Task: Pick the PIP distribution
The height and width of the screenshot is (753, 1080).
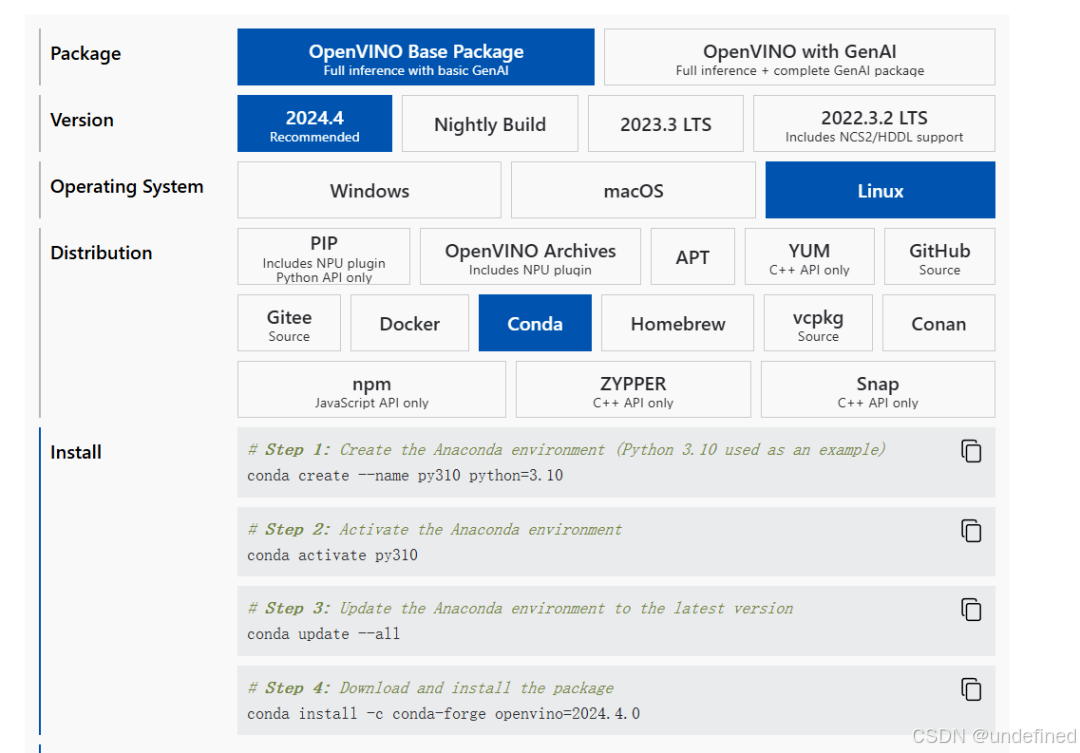Action: tap(324, 256)
